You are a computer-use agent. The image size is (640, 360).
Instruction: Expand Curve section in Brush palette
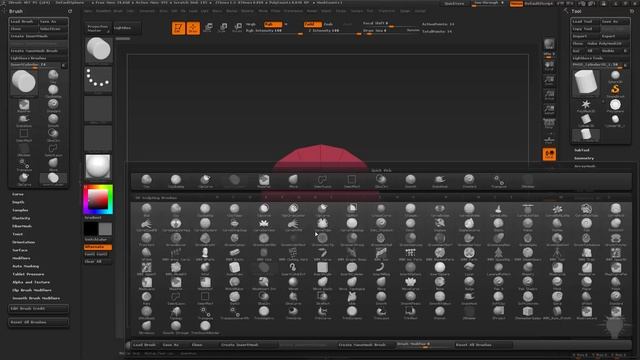[x=18, y=194]
